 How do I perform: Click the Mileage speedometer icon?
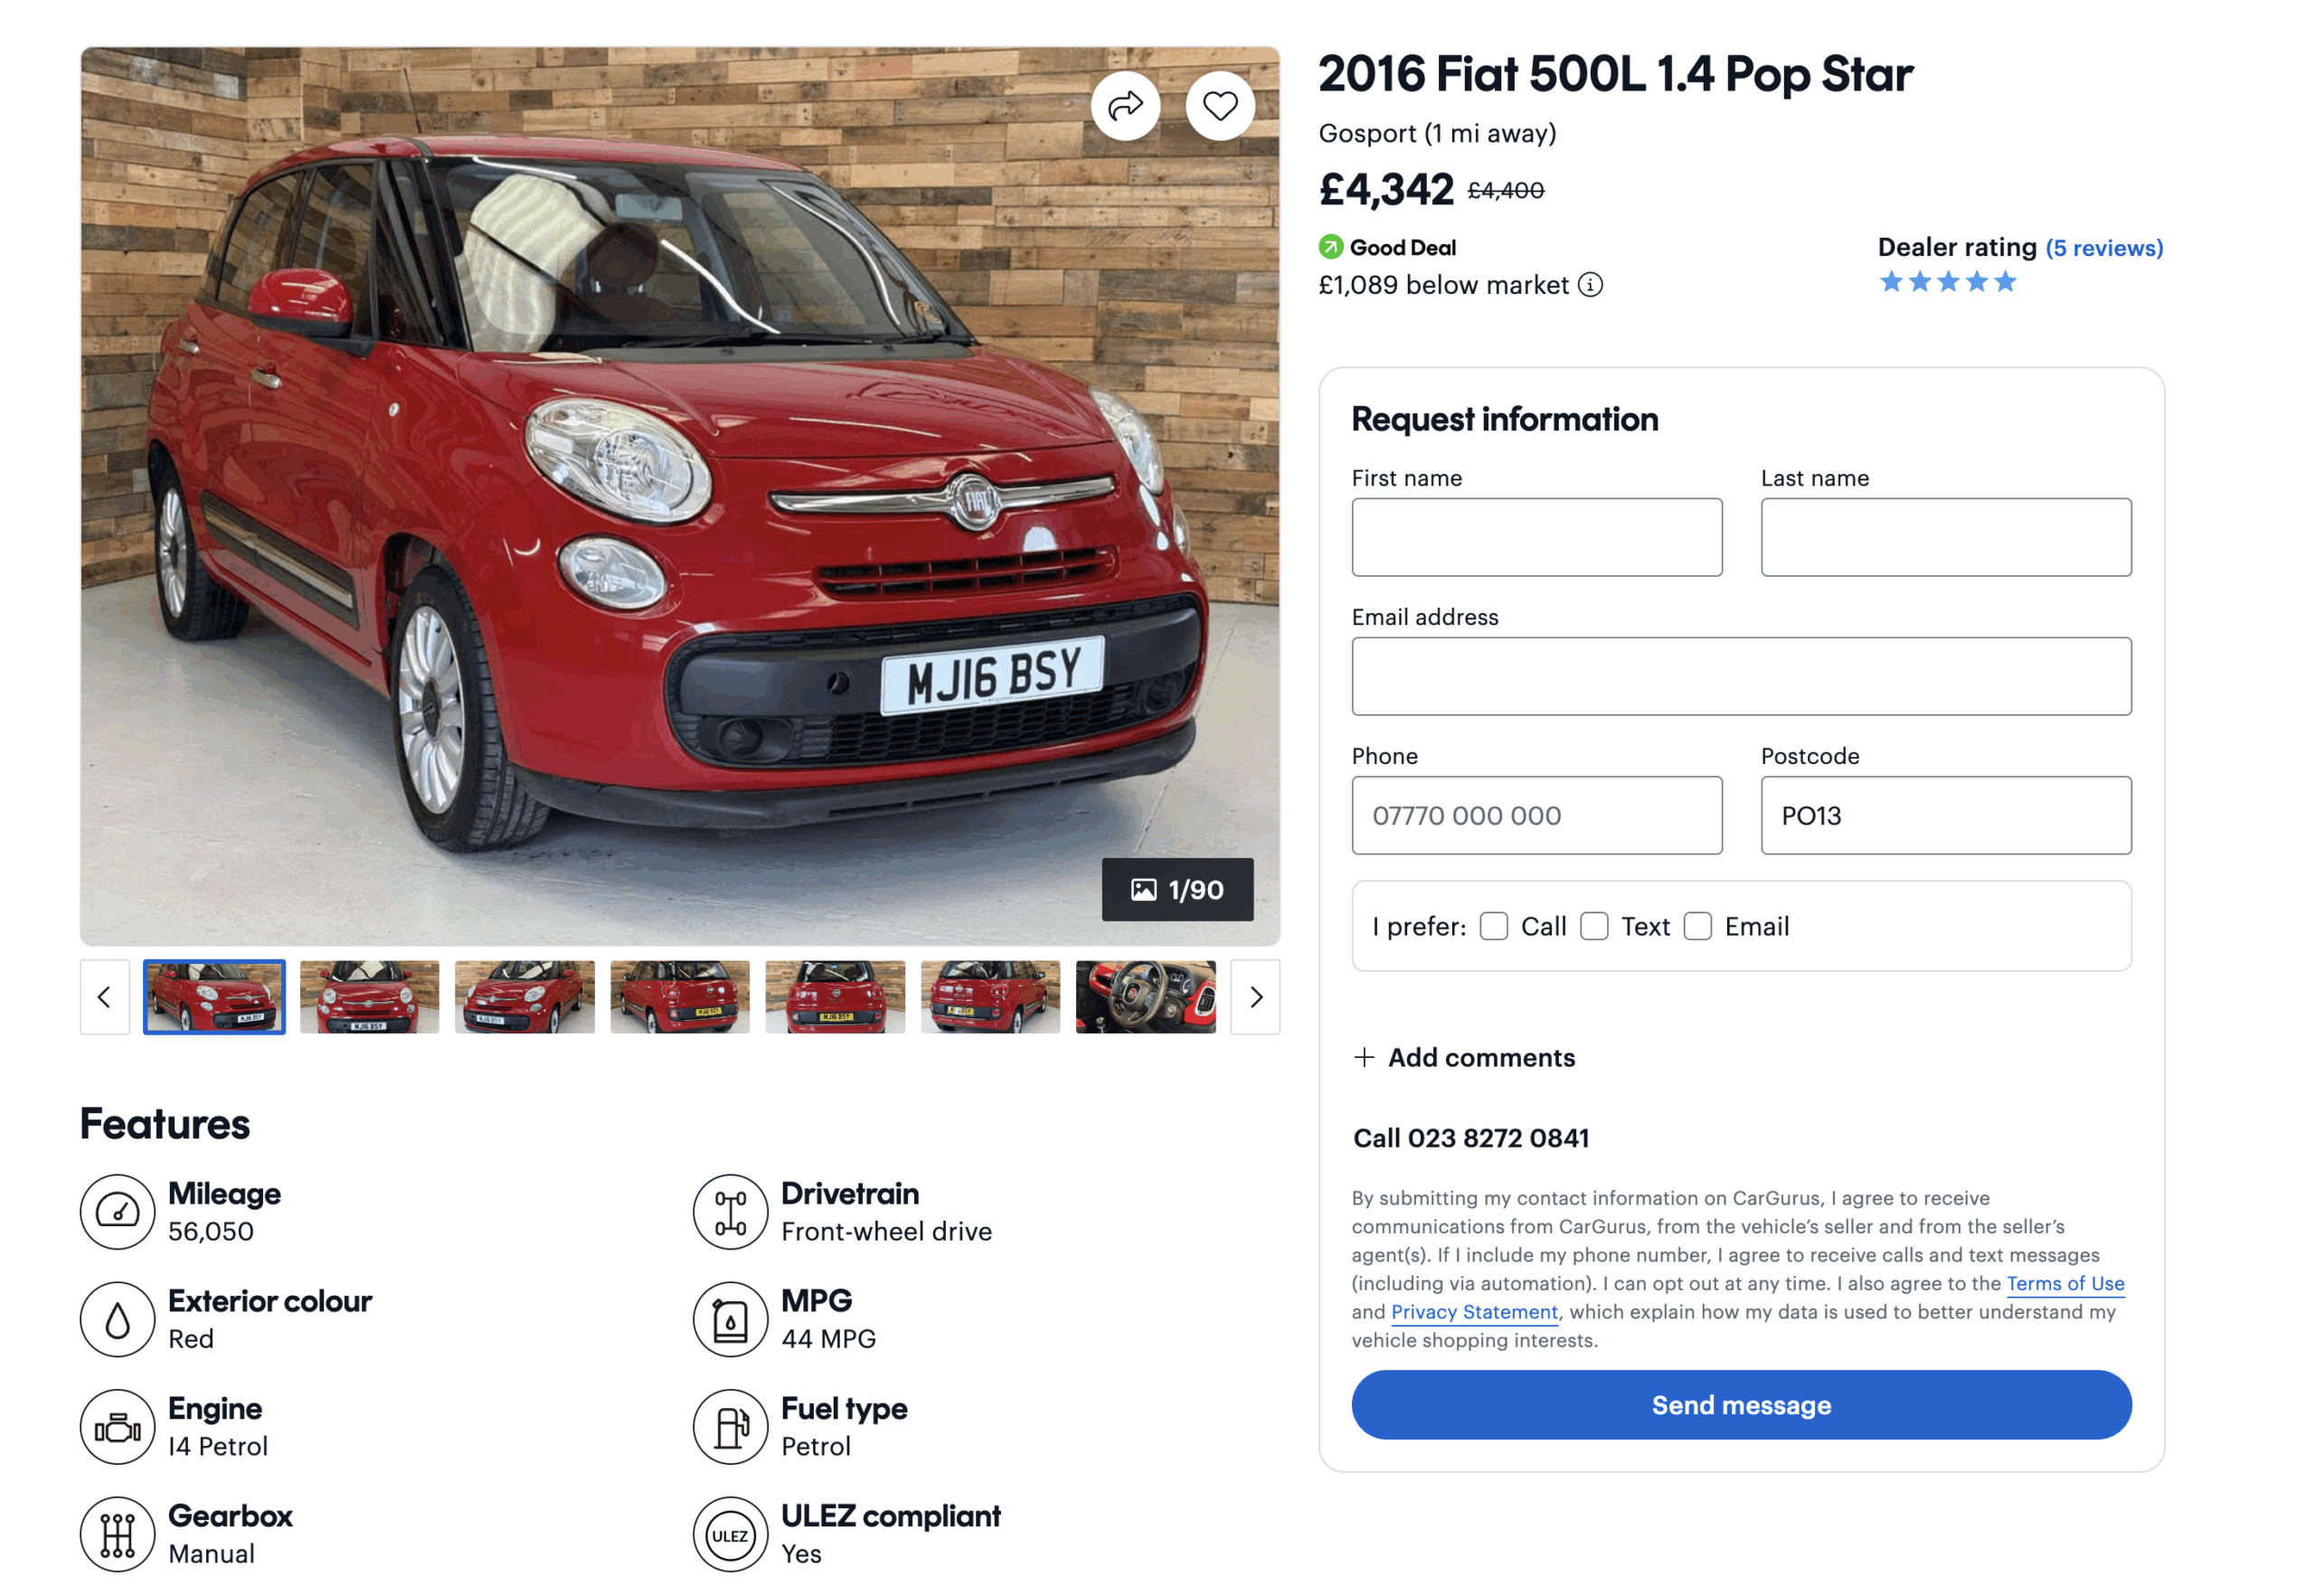click(x=118, y=1211)
